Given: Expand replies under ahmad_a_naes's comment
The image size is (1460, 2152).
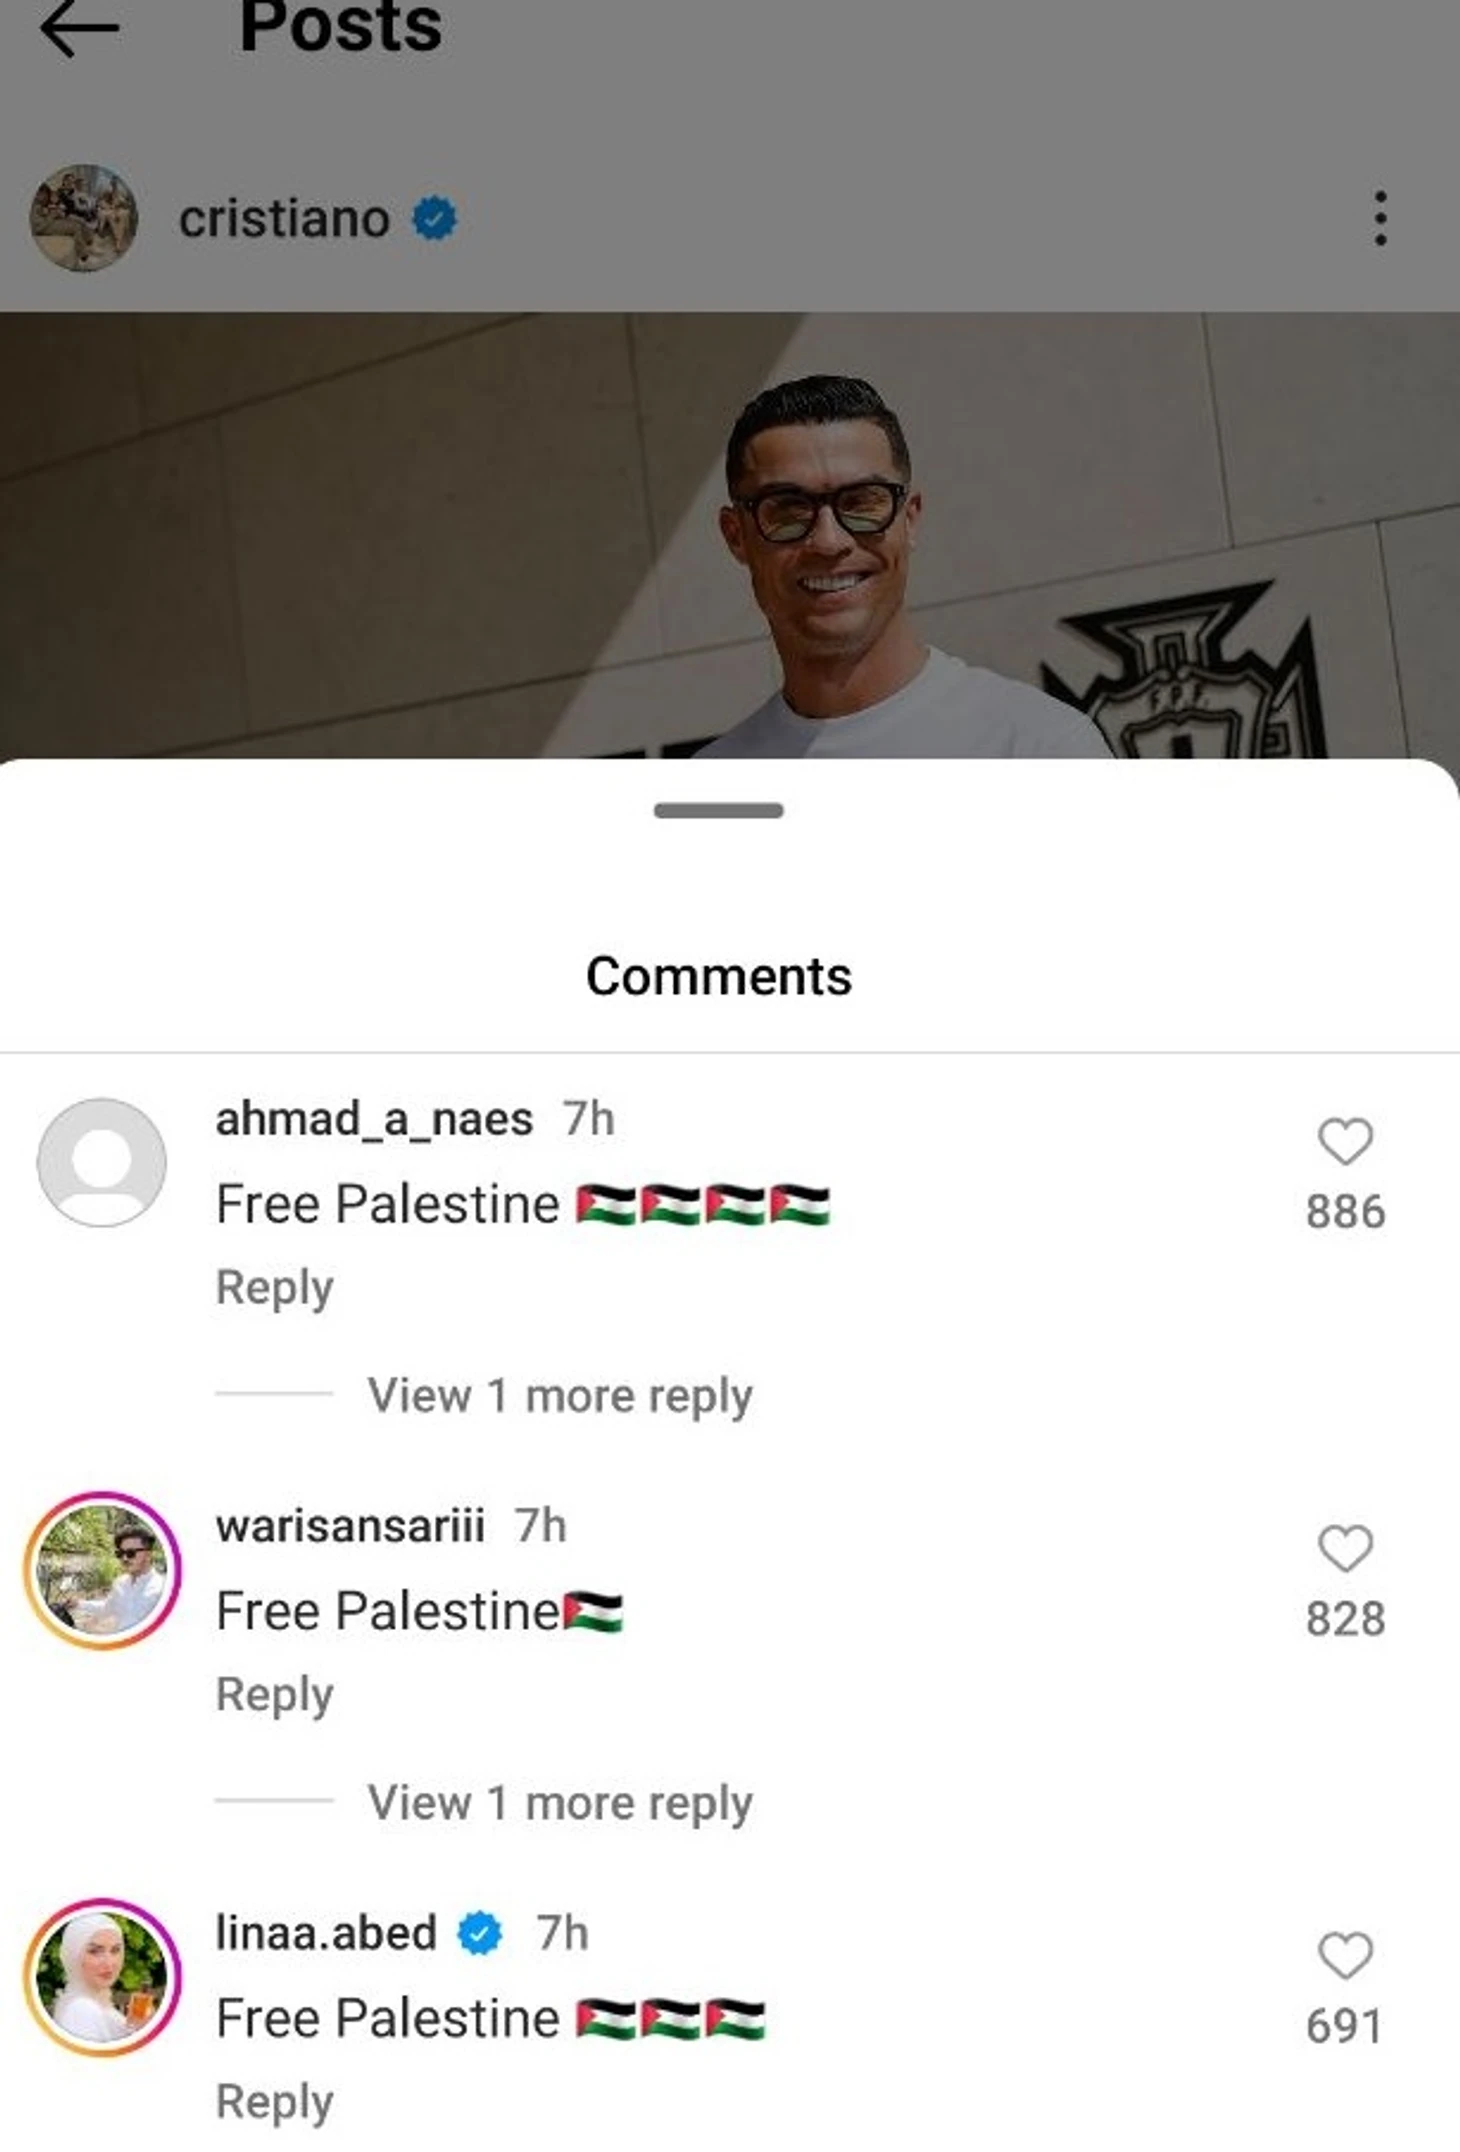Looking at the screenshot, I should pos(560,1396).
